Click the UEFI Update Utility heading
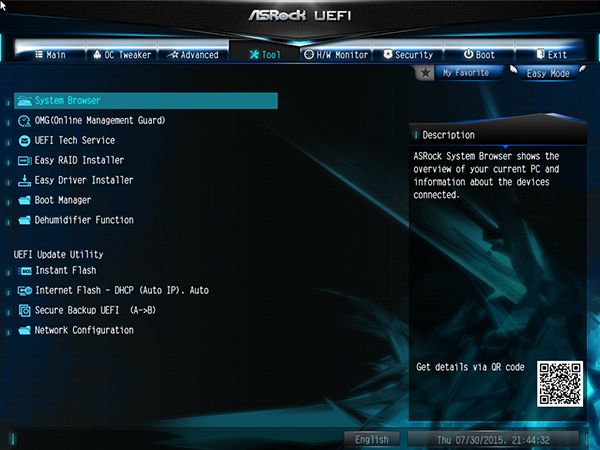The image size is (600, 450). [x=59, y=254]
